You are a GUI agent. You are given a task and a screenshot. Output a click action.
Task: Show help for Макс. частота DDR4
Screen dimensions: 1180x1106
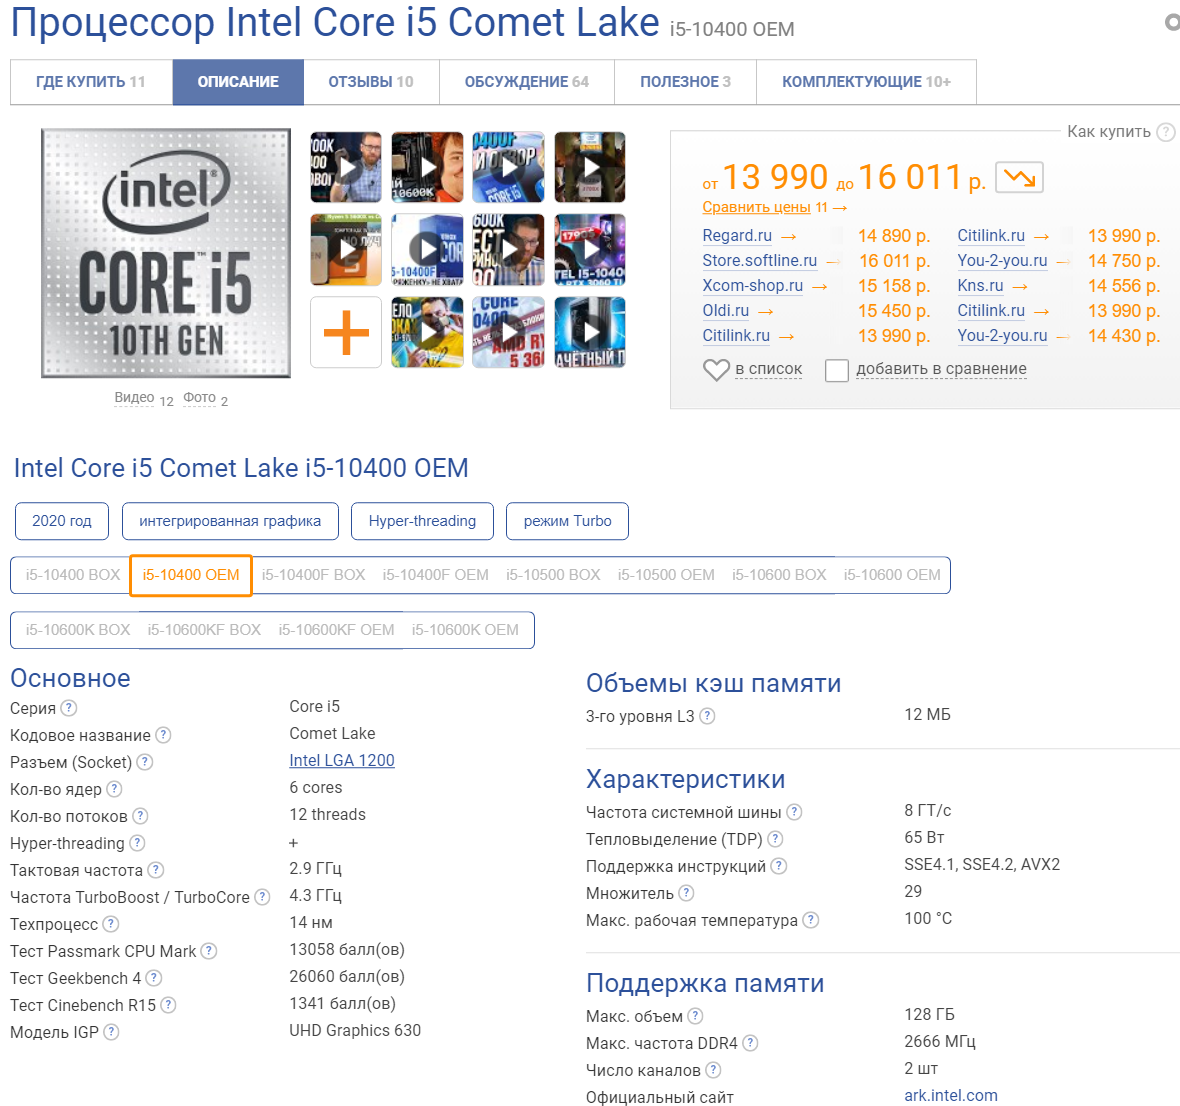[x=750, y=1043]
